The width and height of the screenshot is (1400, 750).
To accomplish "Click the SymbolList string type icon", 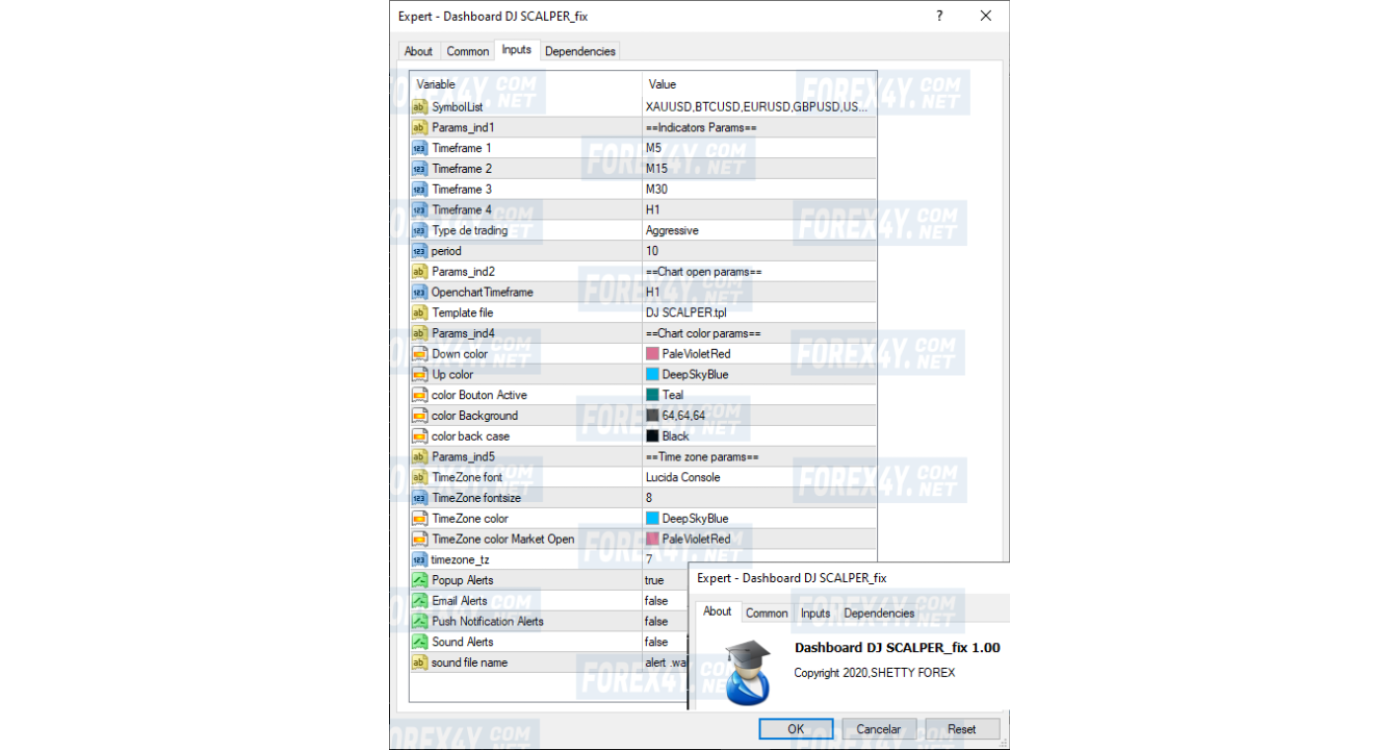I will click(419, 107).
